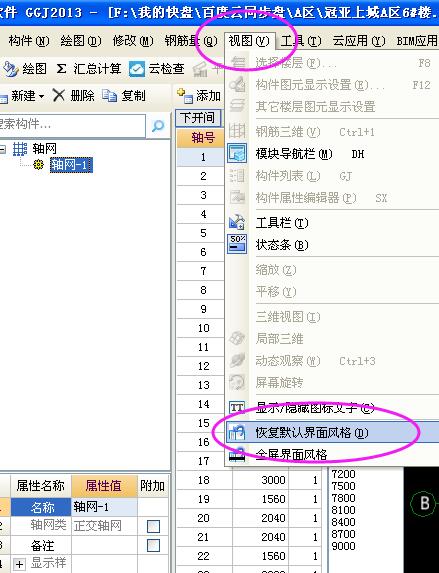Click the B axis label circle
Screen dimensions: 439x573
[424, 503]
